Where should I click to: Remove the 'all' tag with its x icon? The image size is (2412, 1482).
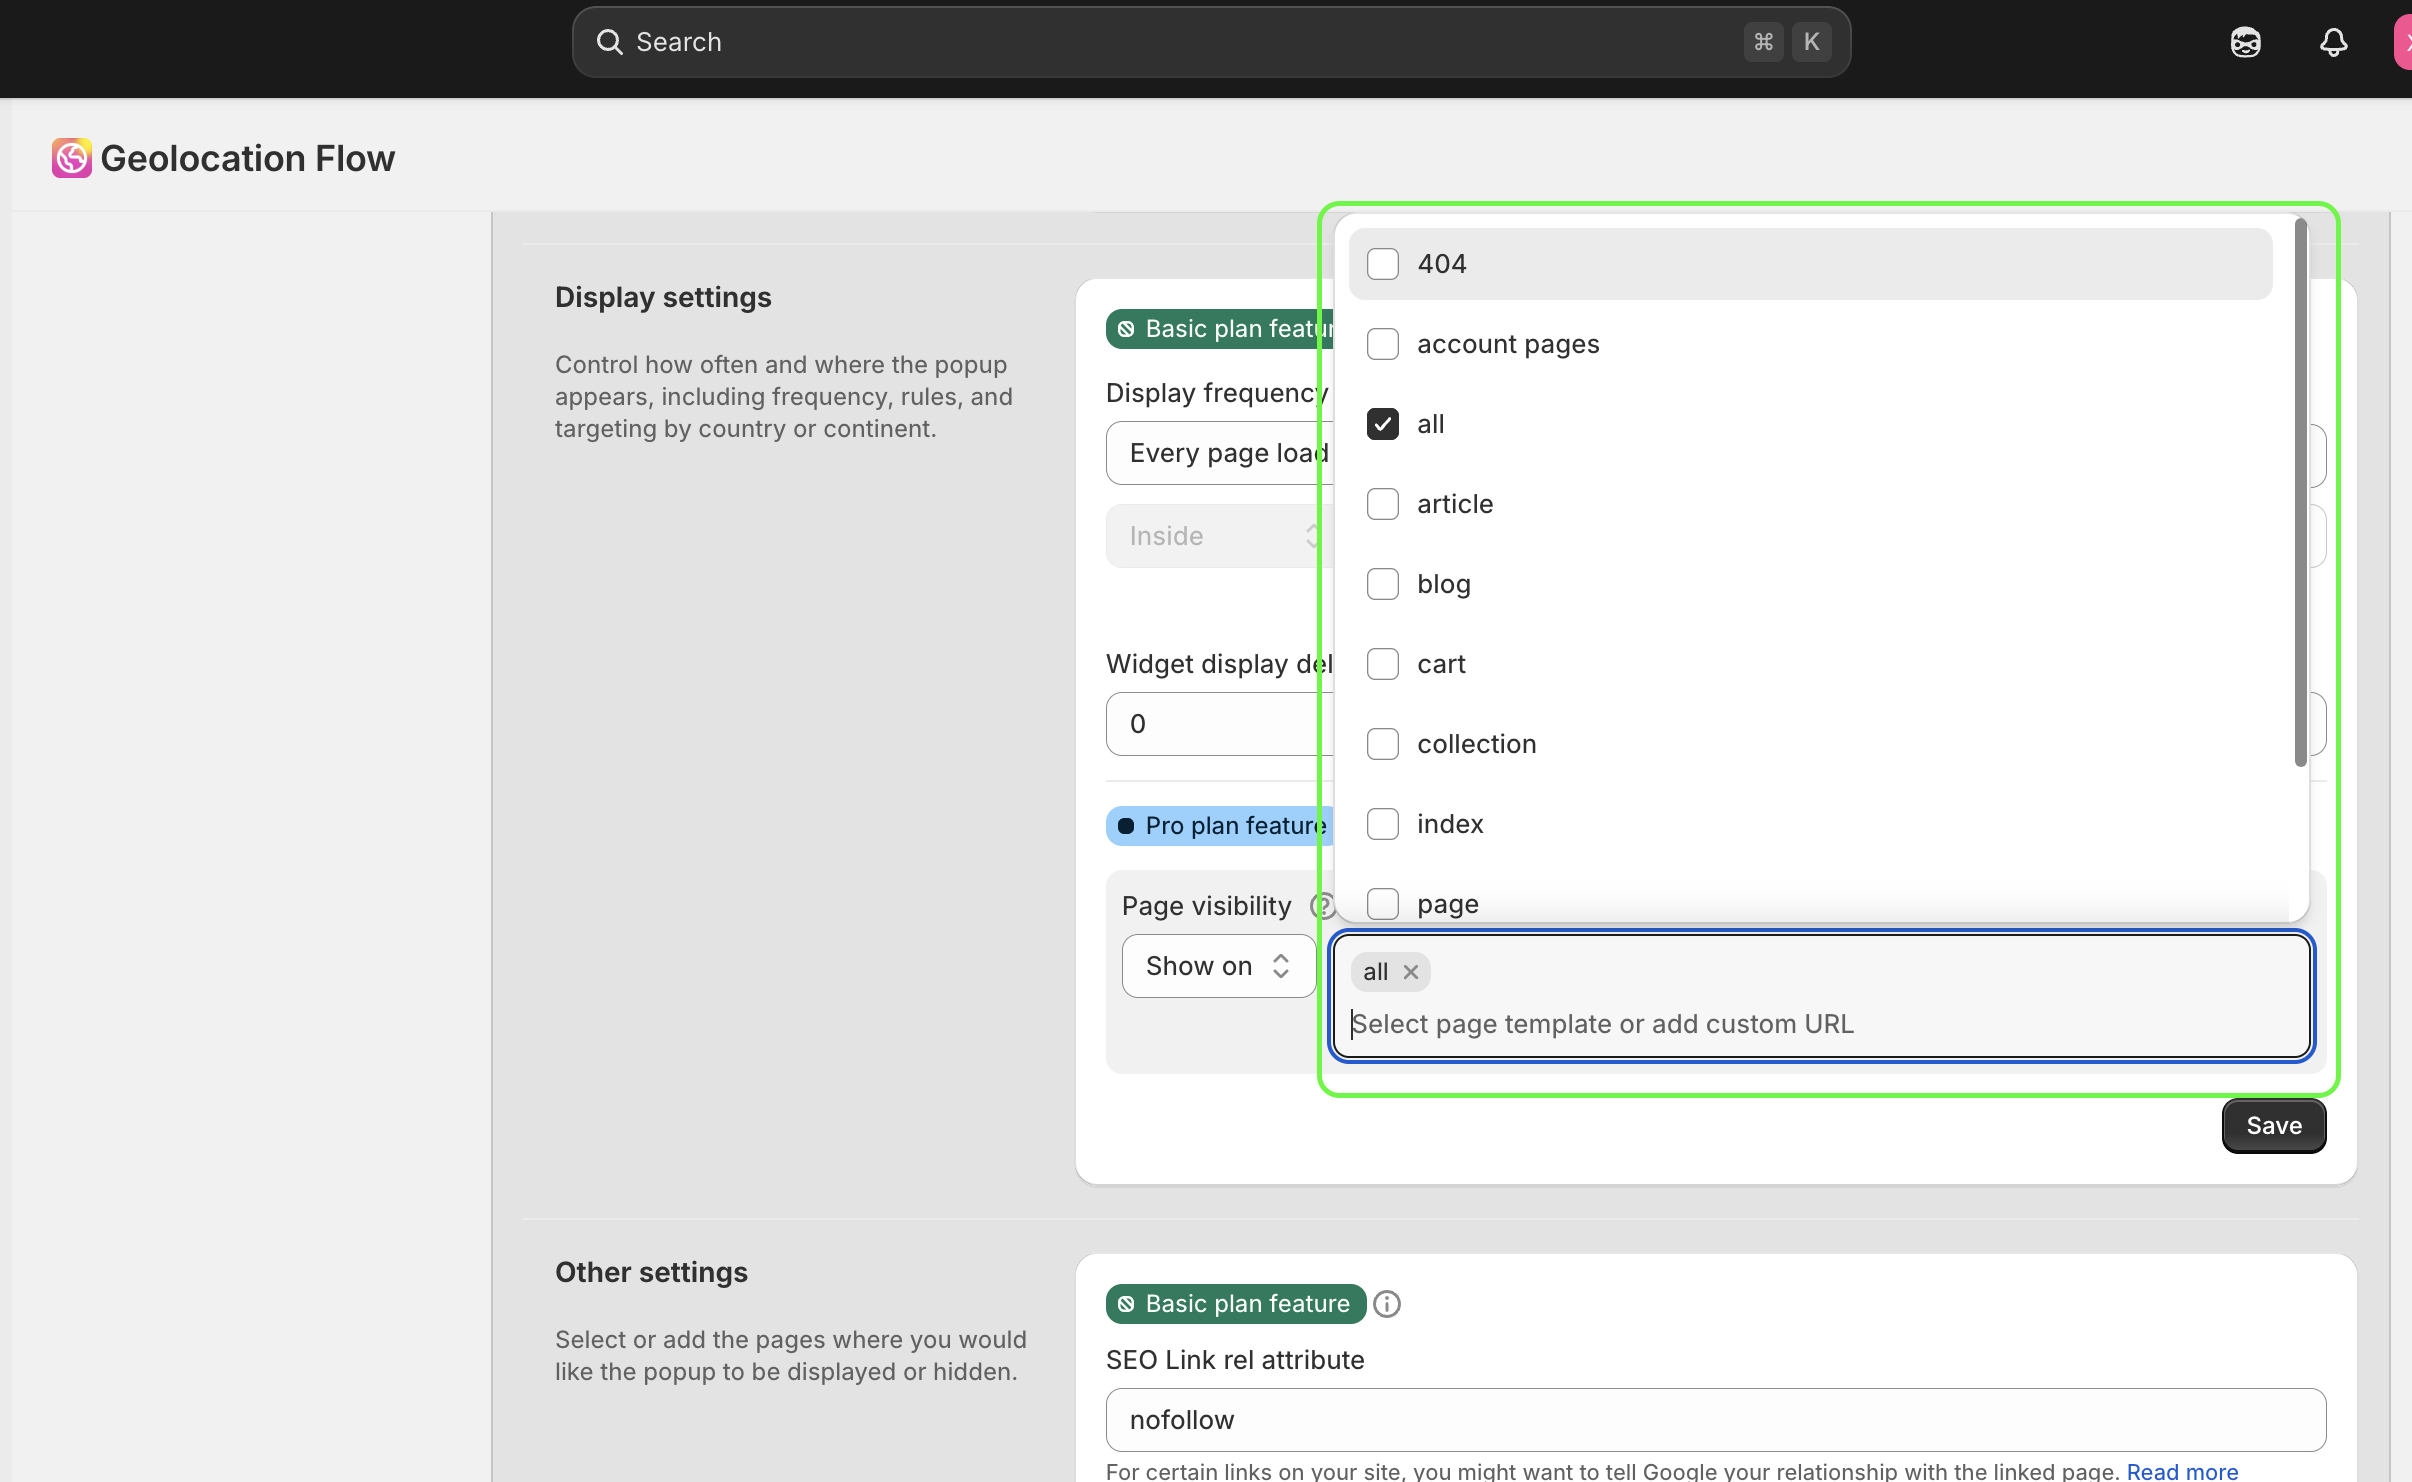1411,971
